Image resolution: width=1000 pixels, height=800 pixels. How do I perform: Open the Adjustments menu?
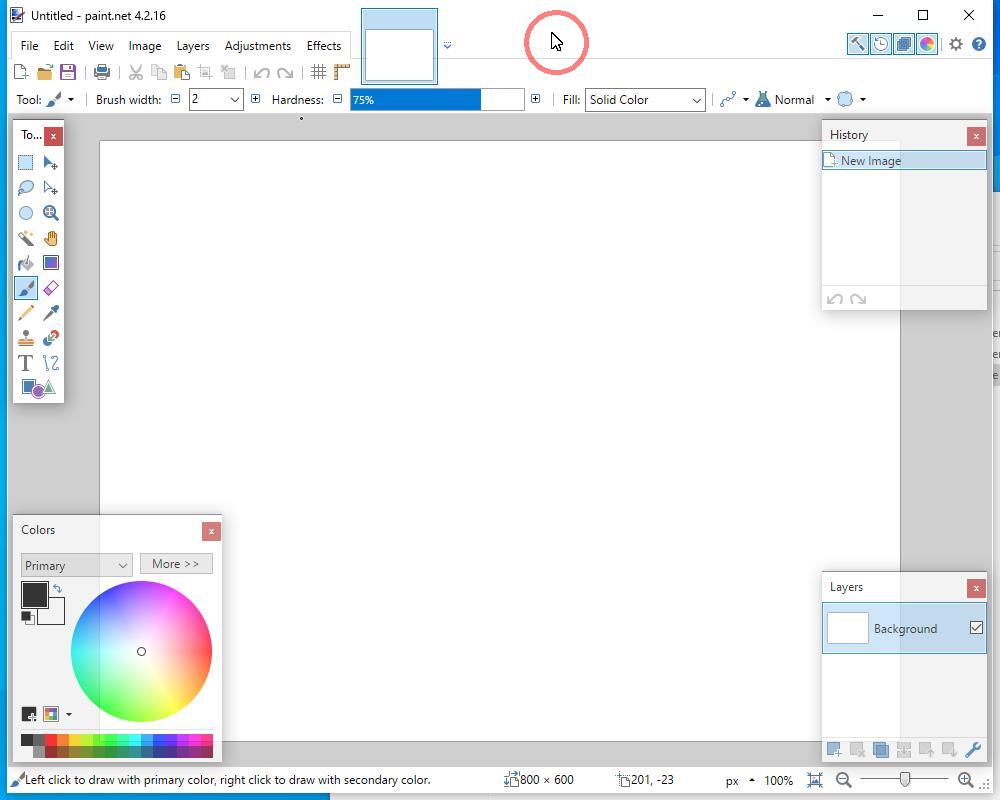(257, 46)
